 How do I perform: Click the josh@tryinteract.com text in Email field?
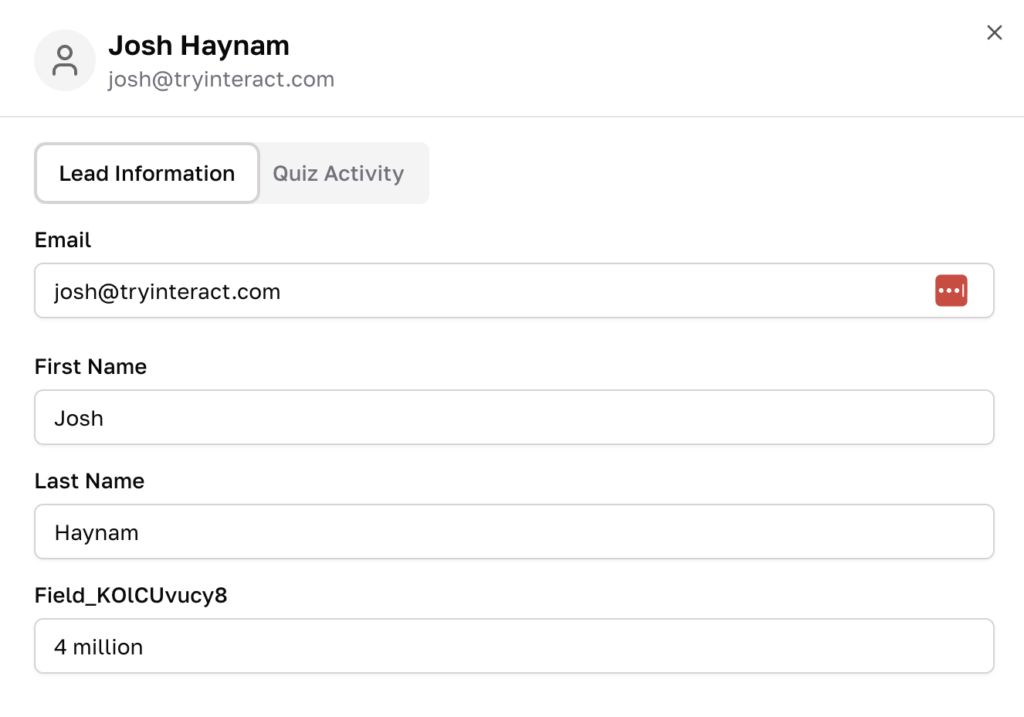tap(167, 292)
